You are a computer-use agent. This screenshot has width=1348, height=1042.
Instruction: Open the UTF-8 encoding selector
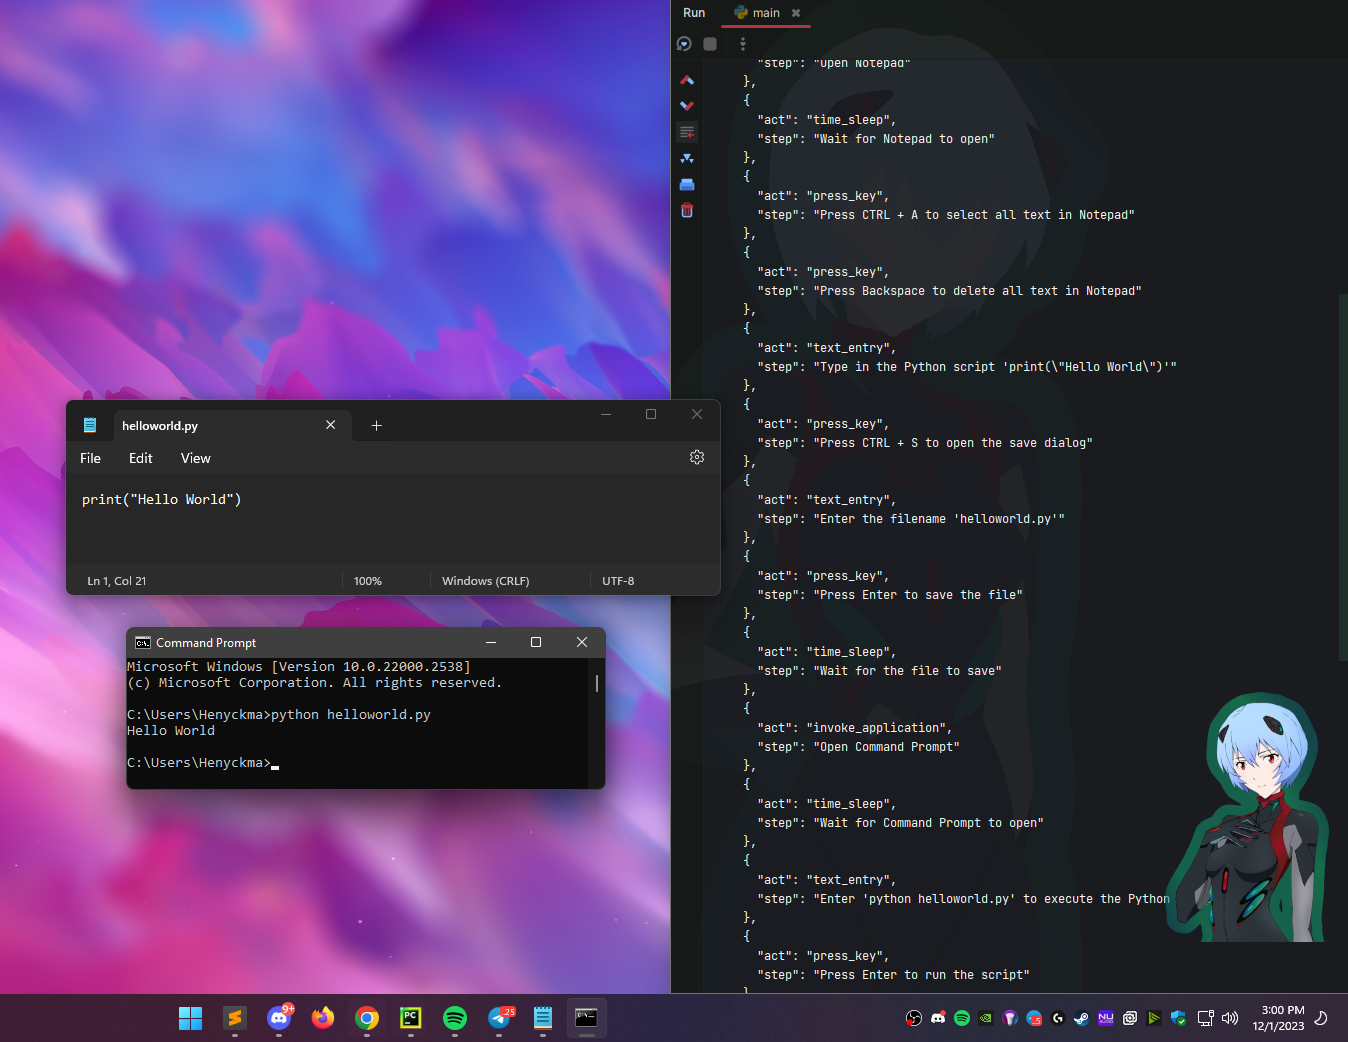[618, 580]
